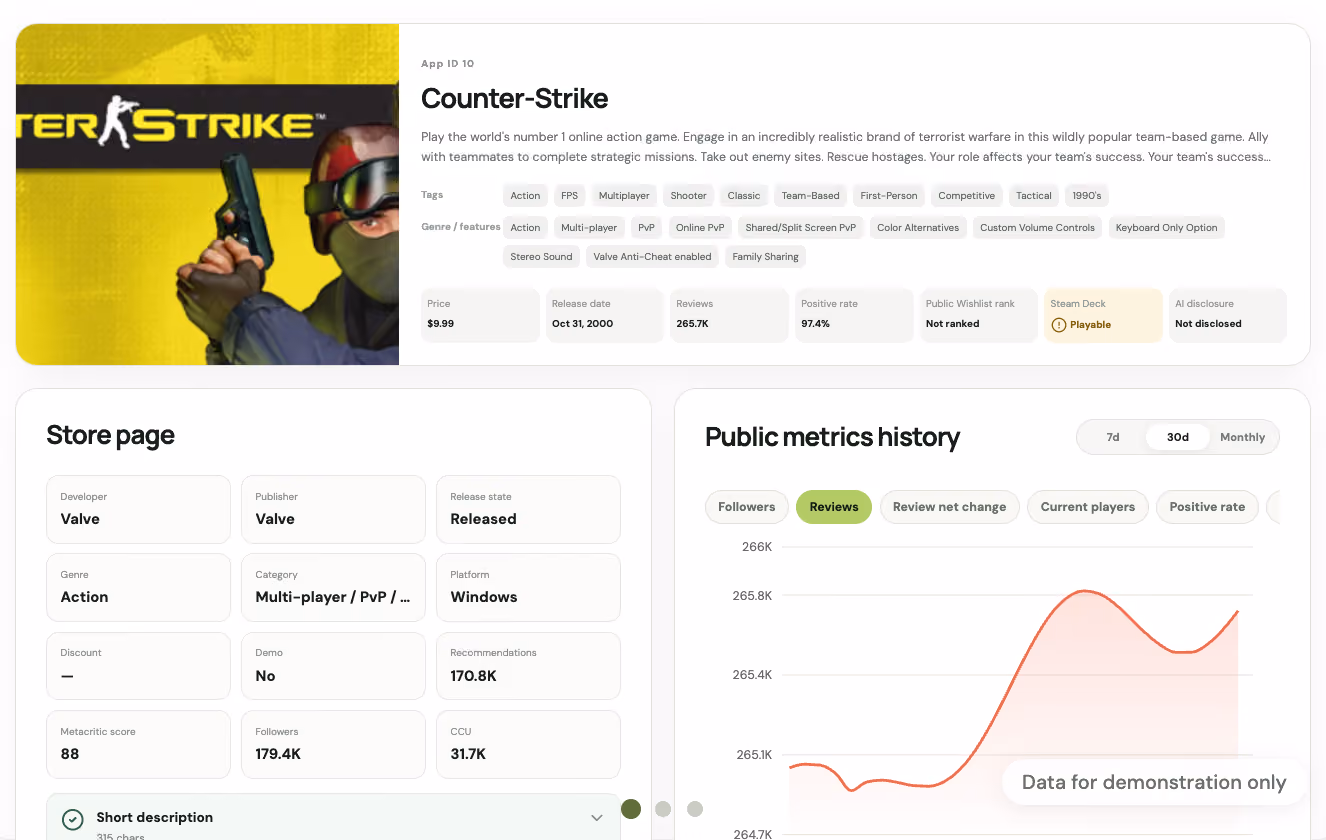1326x840 pixels.
Task: Open the Public Wishlist rank card
Action: pyautogui.click(x=979, y=315)
